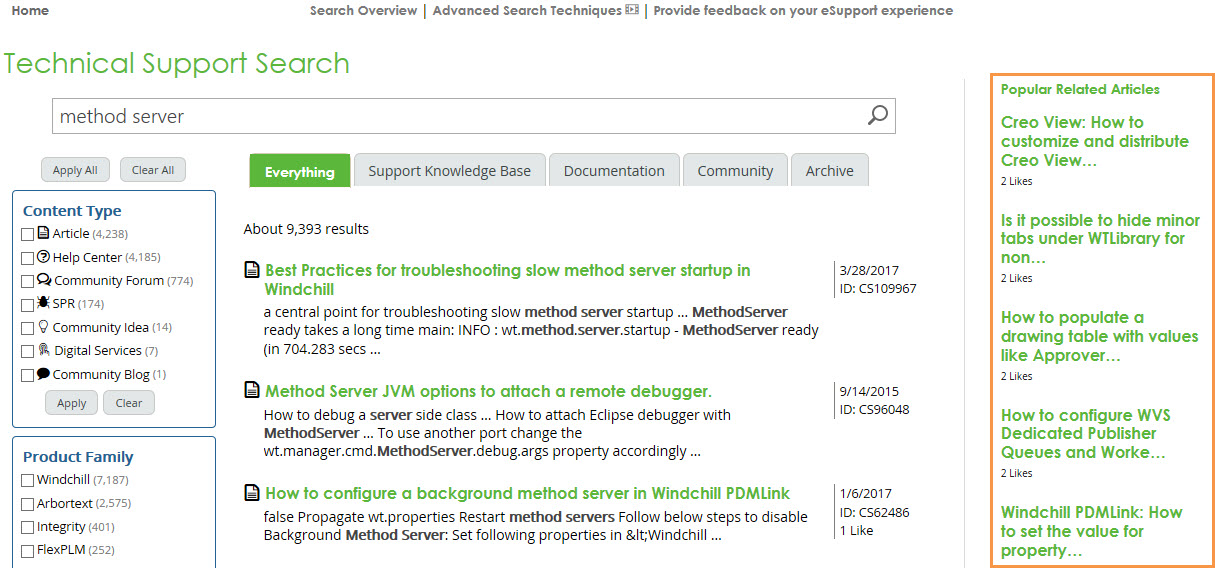Go to the Home link
Image resolution: width=1215 pixels, height=568 pixels.
click(x=30, y=10)
